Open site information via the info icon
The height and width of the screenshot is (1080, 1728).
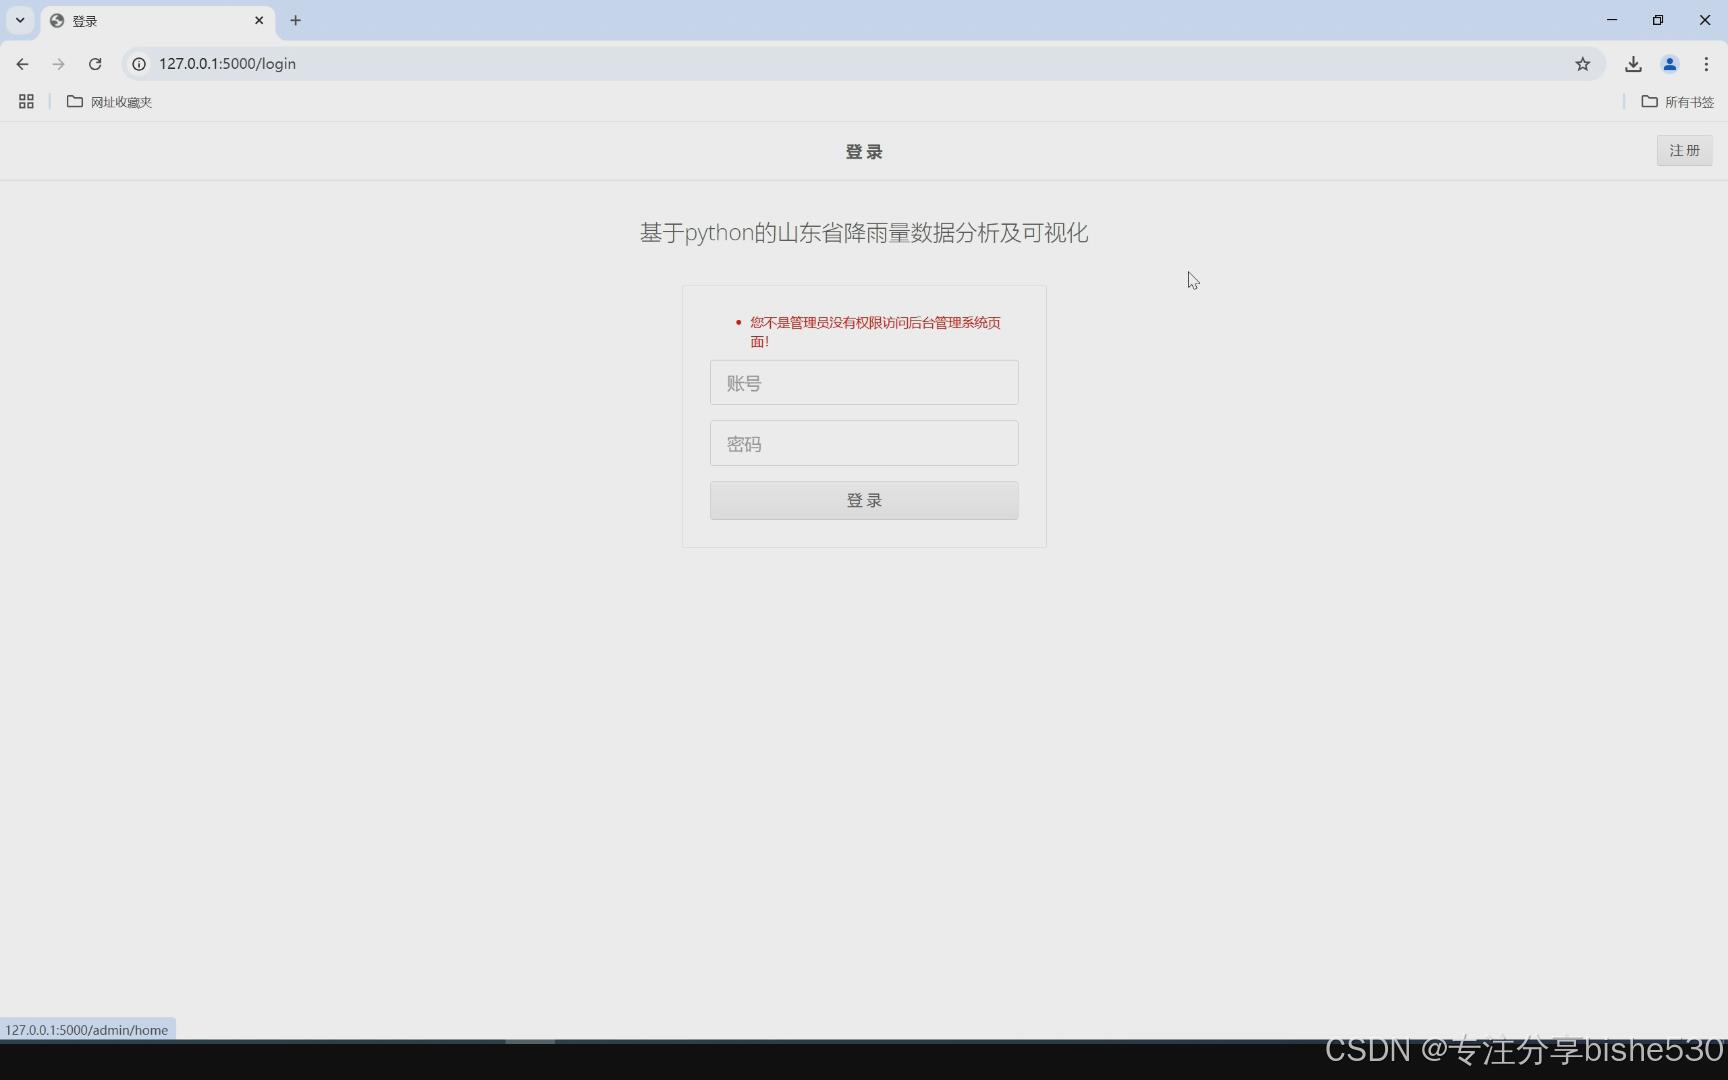138,63
